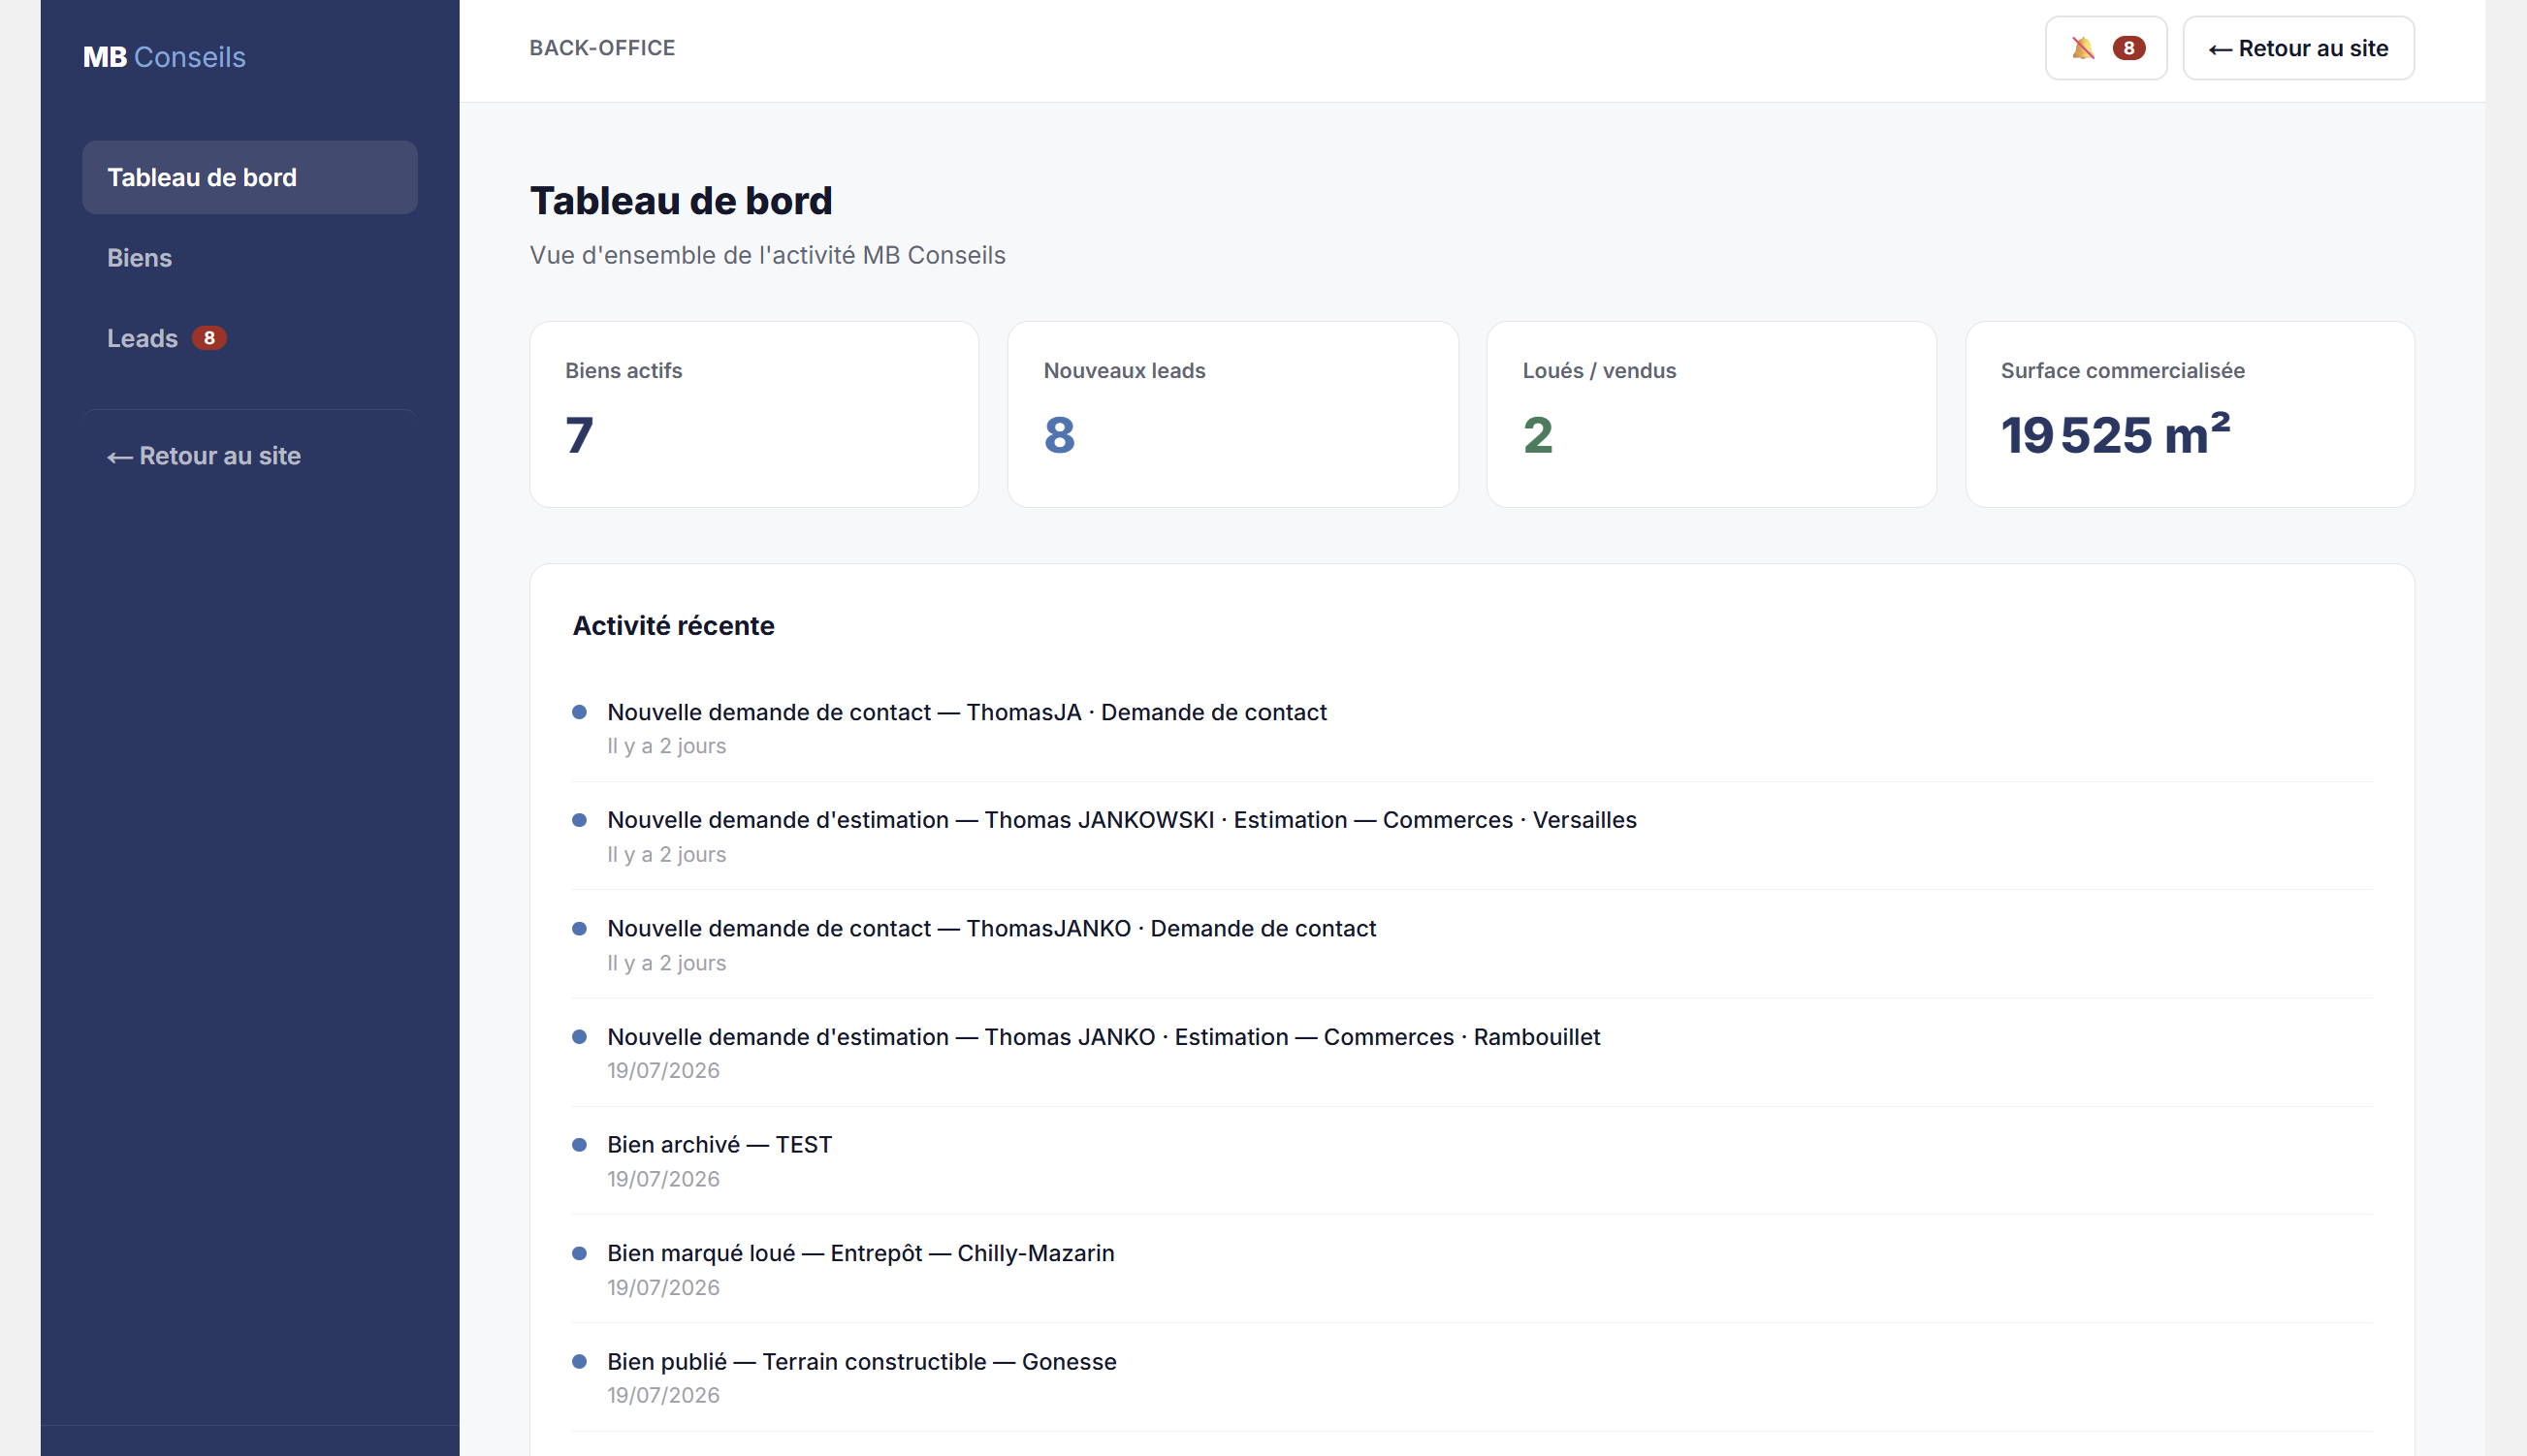Screen dimensions: 2527x1456
Task: Click the Entrepôt — Chilly-Mazarin loué entry
Action: coord(1472,1269)
